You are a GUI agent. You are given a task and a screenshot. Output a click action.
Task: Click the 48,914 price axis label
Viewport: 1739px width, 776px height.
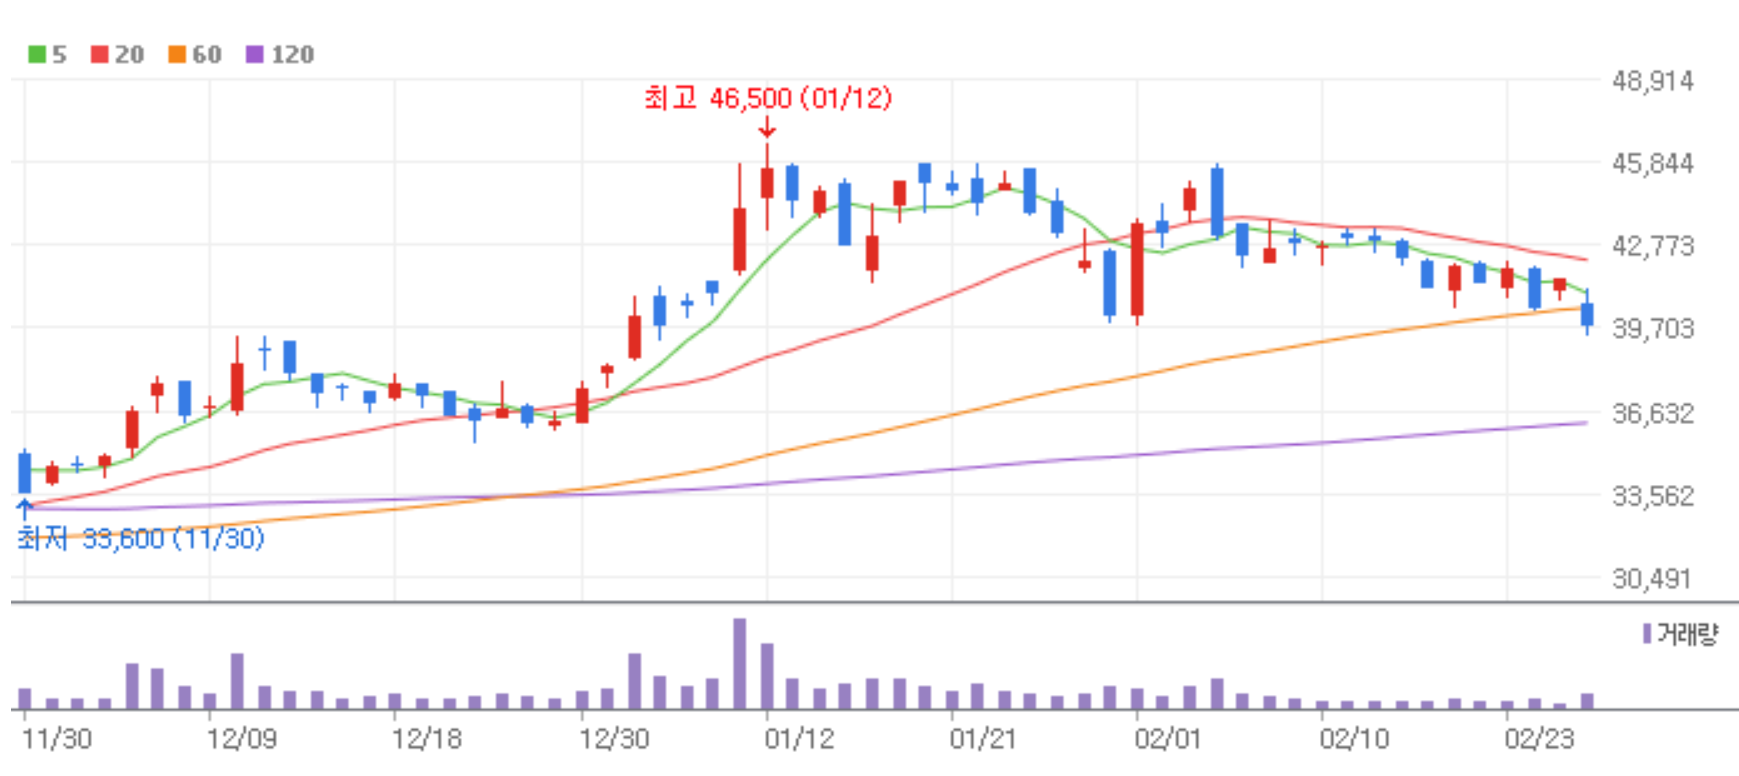[x=1653, y=81]
